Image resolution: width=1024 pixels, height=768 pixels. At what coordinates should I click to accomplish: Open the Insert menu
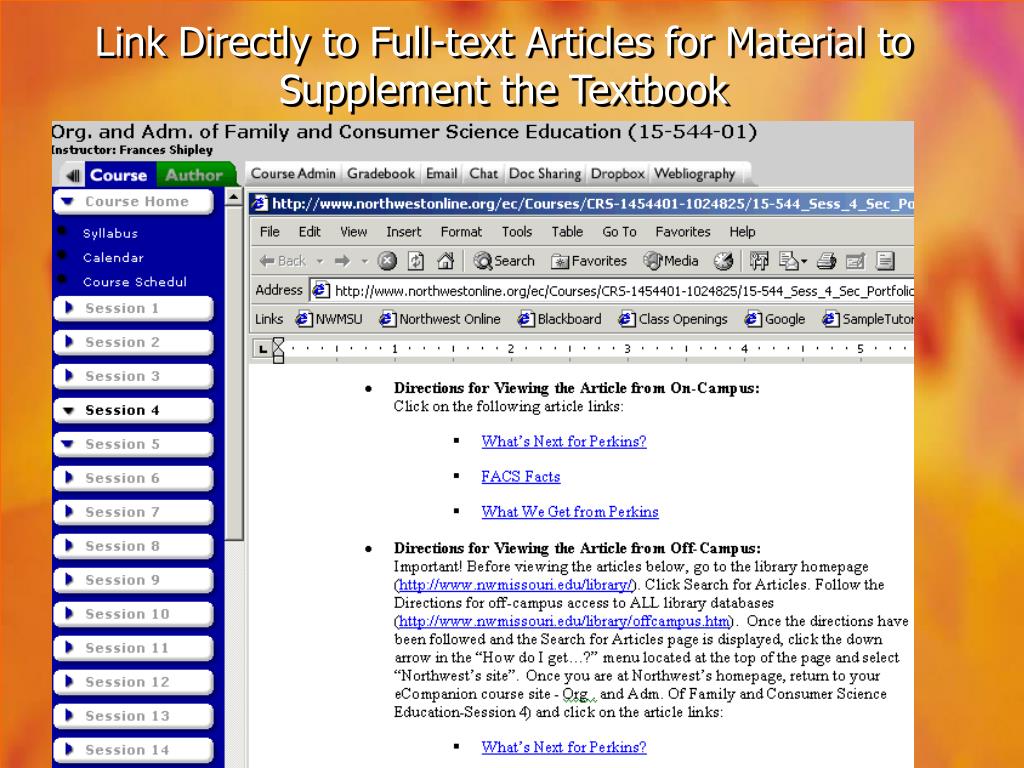[404, 231]
